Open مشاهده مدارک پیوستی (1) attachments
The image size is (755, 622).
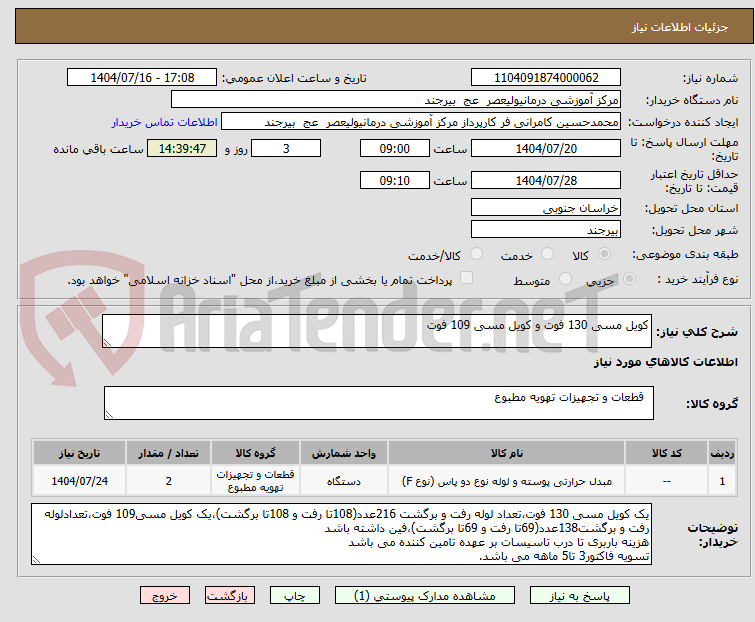[425, 596]
